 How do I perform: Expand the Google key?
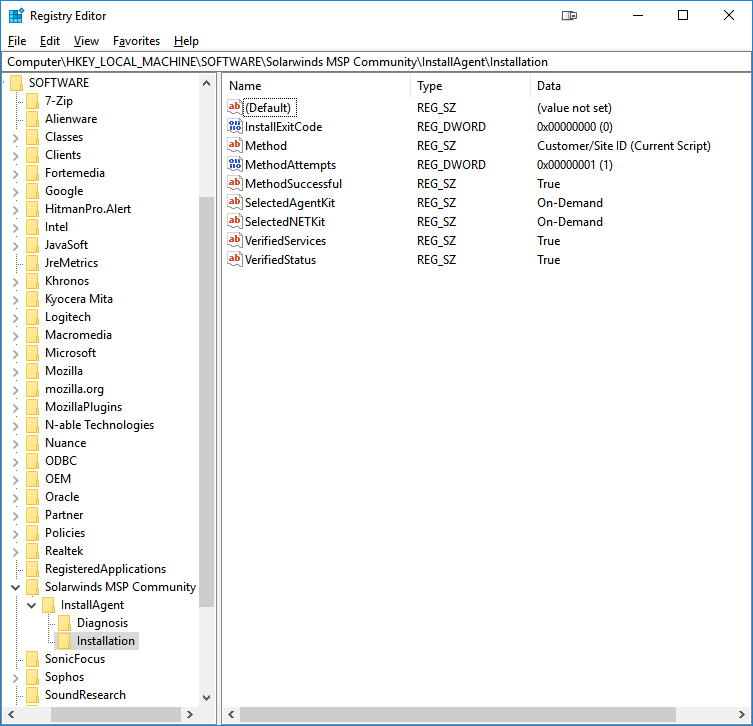[15, 192]
